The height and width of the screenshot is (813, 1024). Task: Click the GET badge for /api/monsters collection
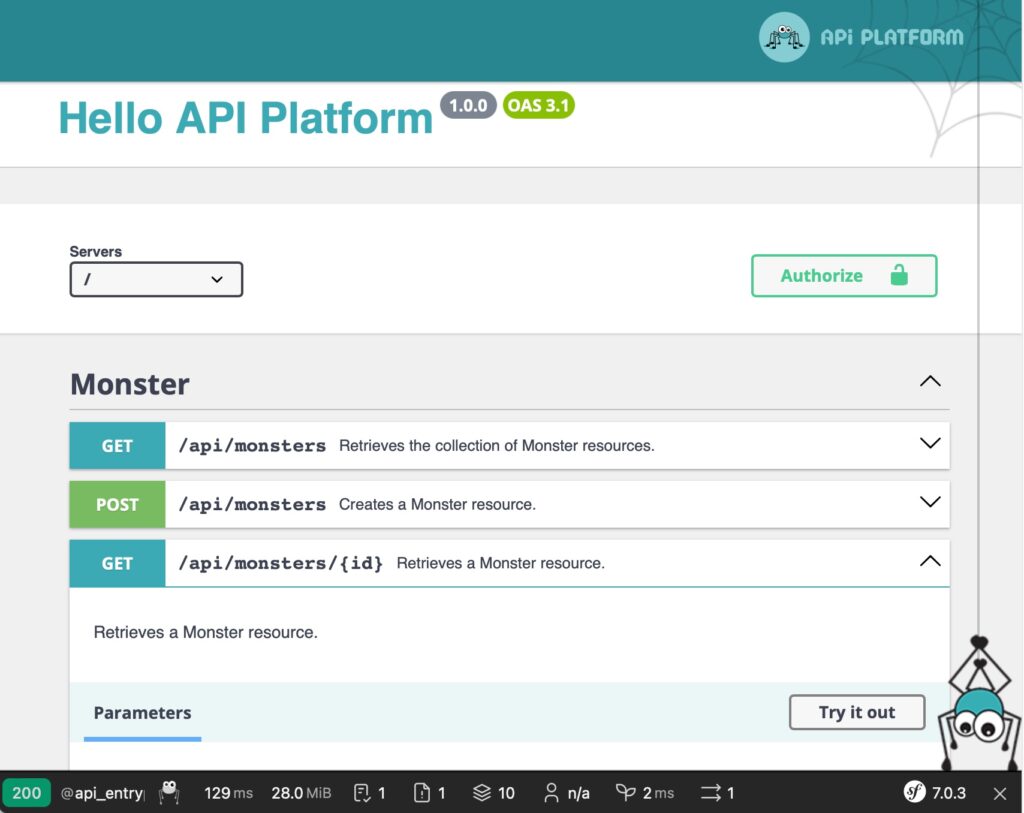(x=117, y=445)
